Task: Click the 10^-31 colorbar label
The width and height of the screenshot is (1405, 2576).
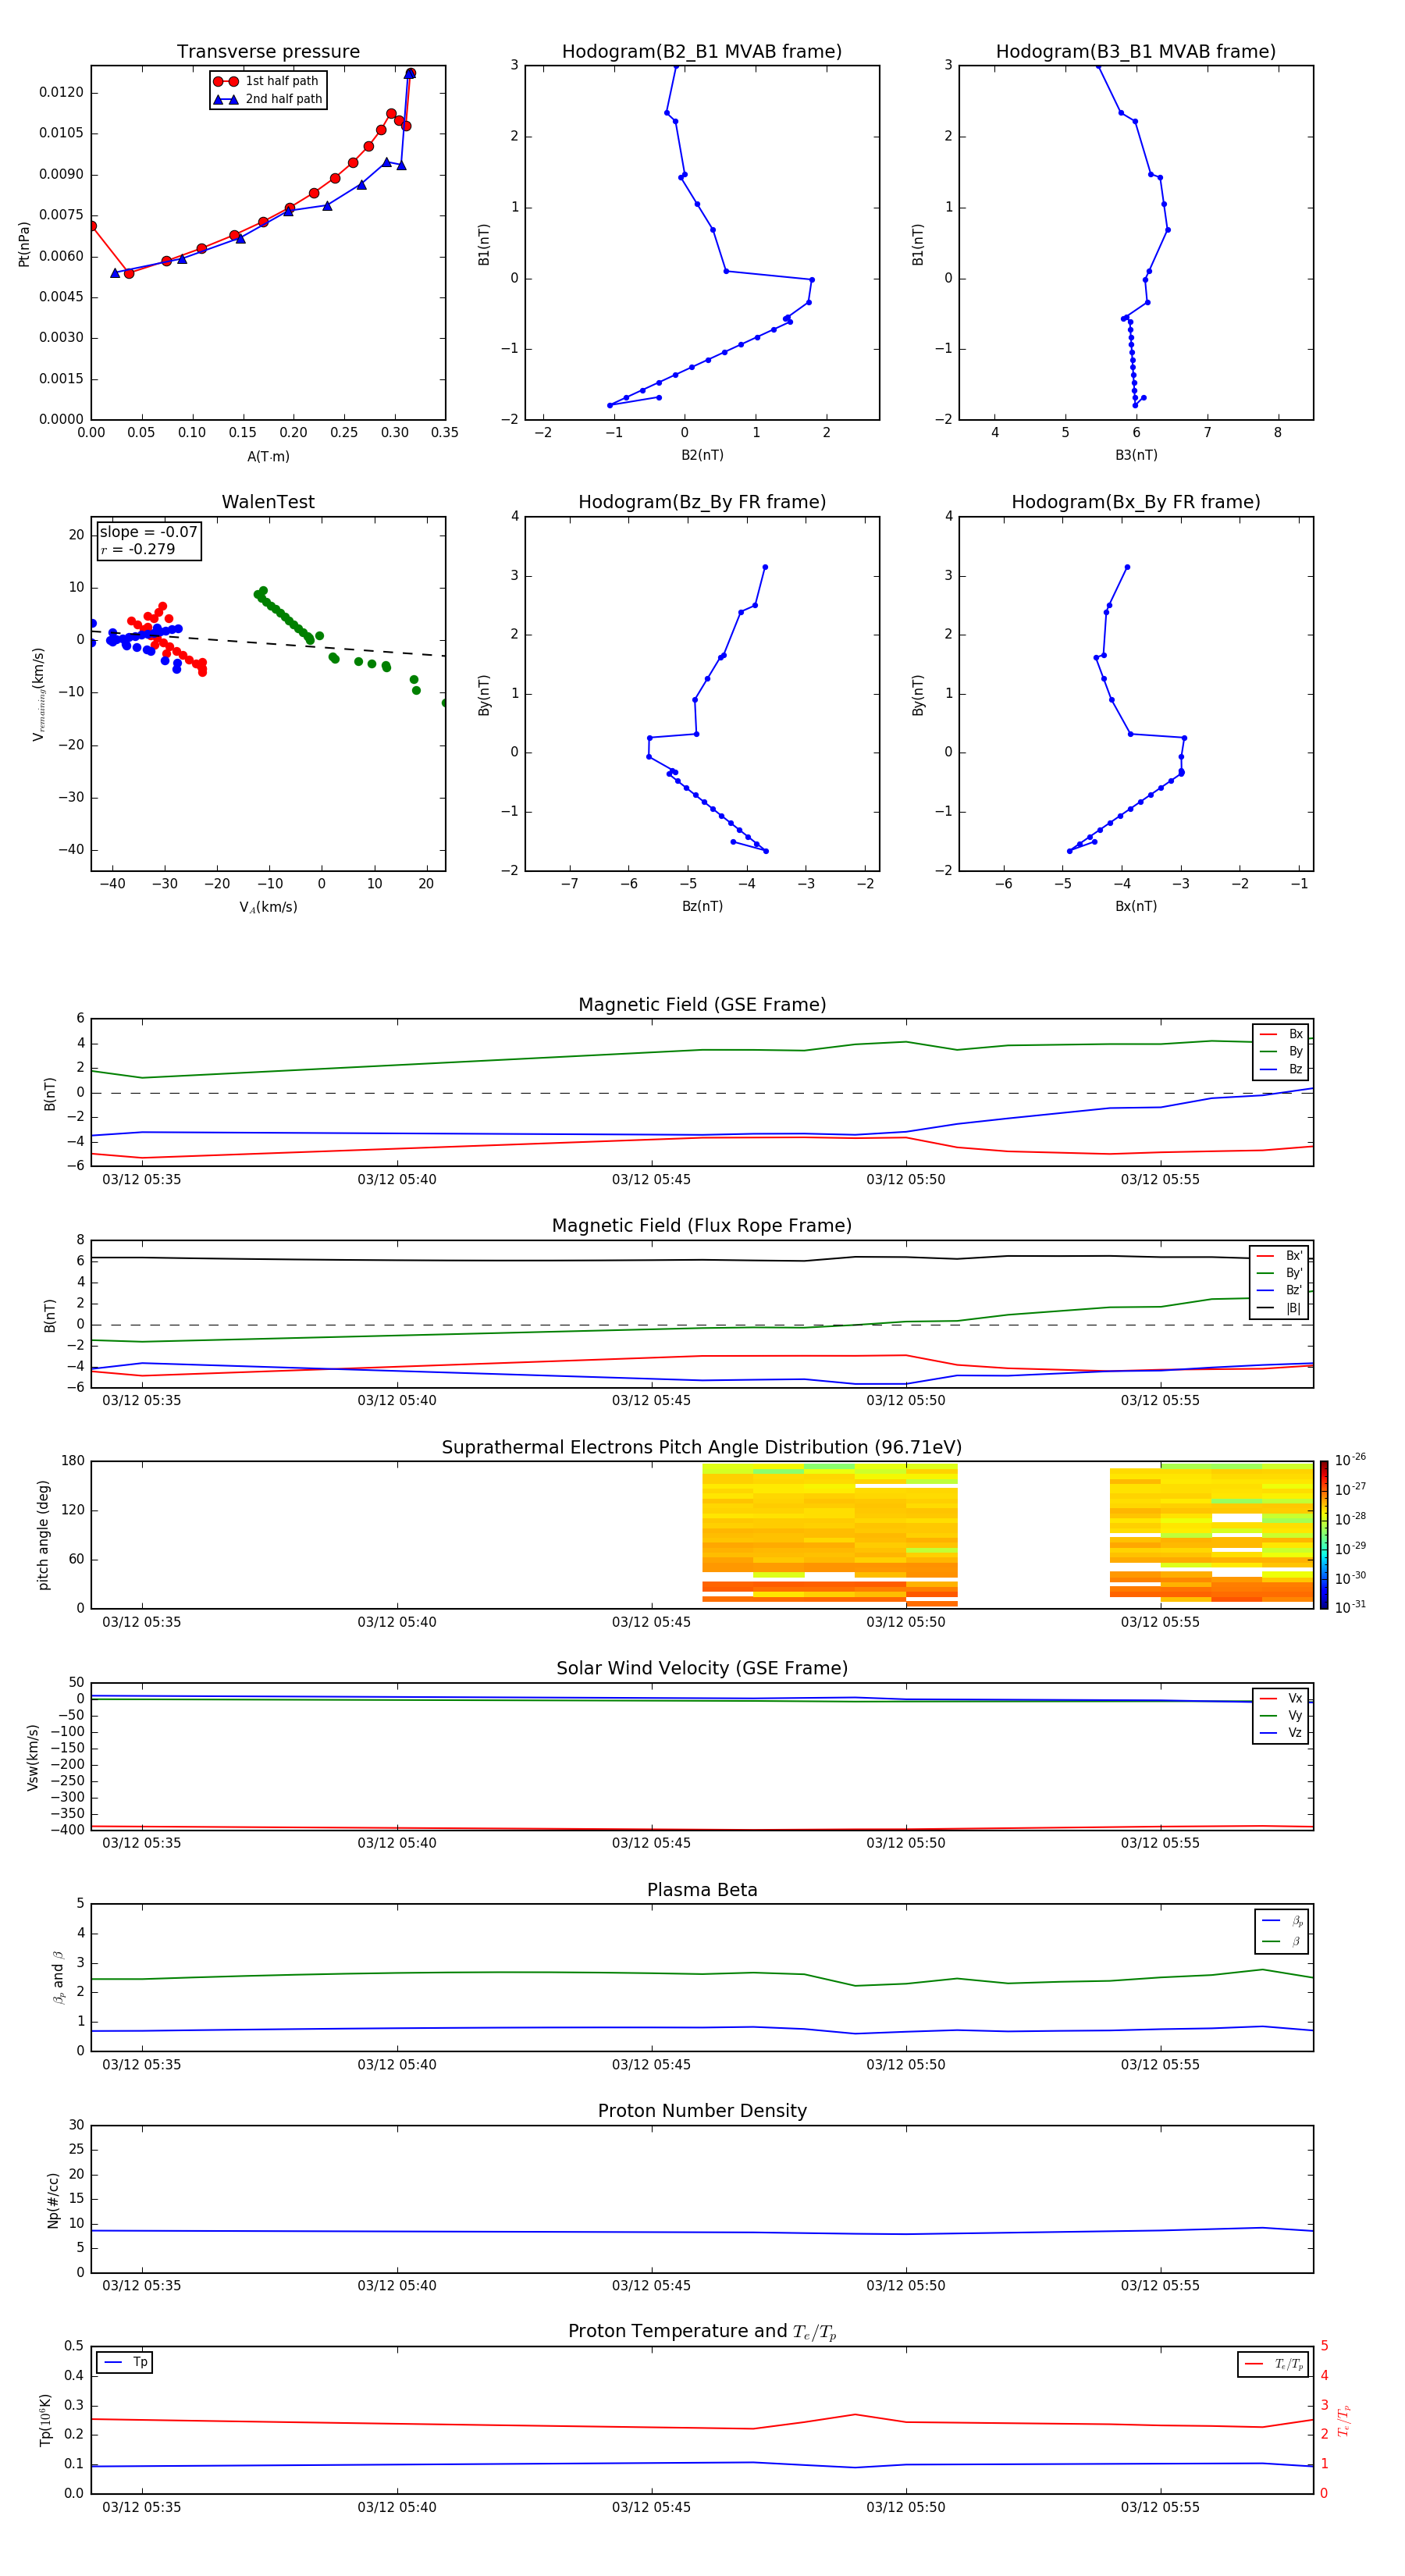Action: point(1350,1607)
